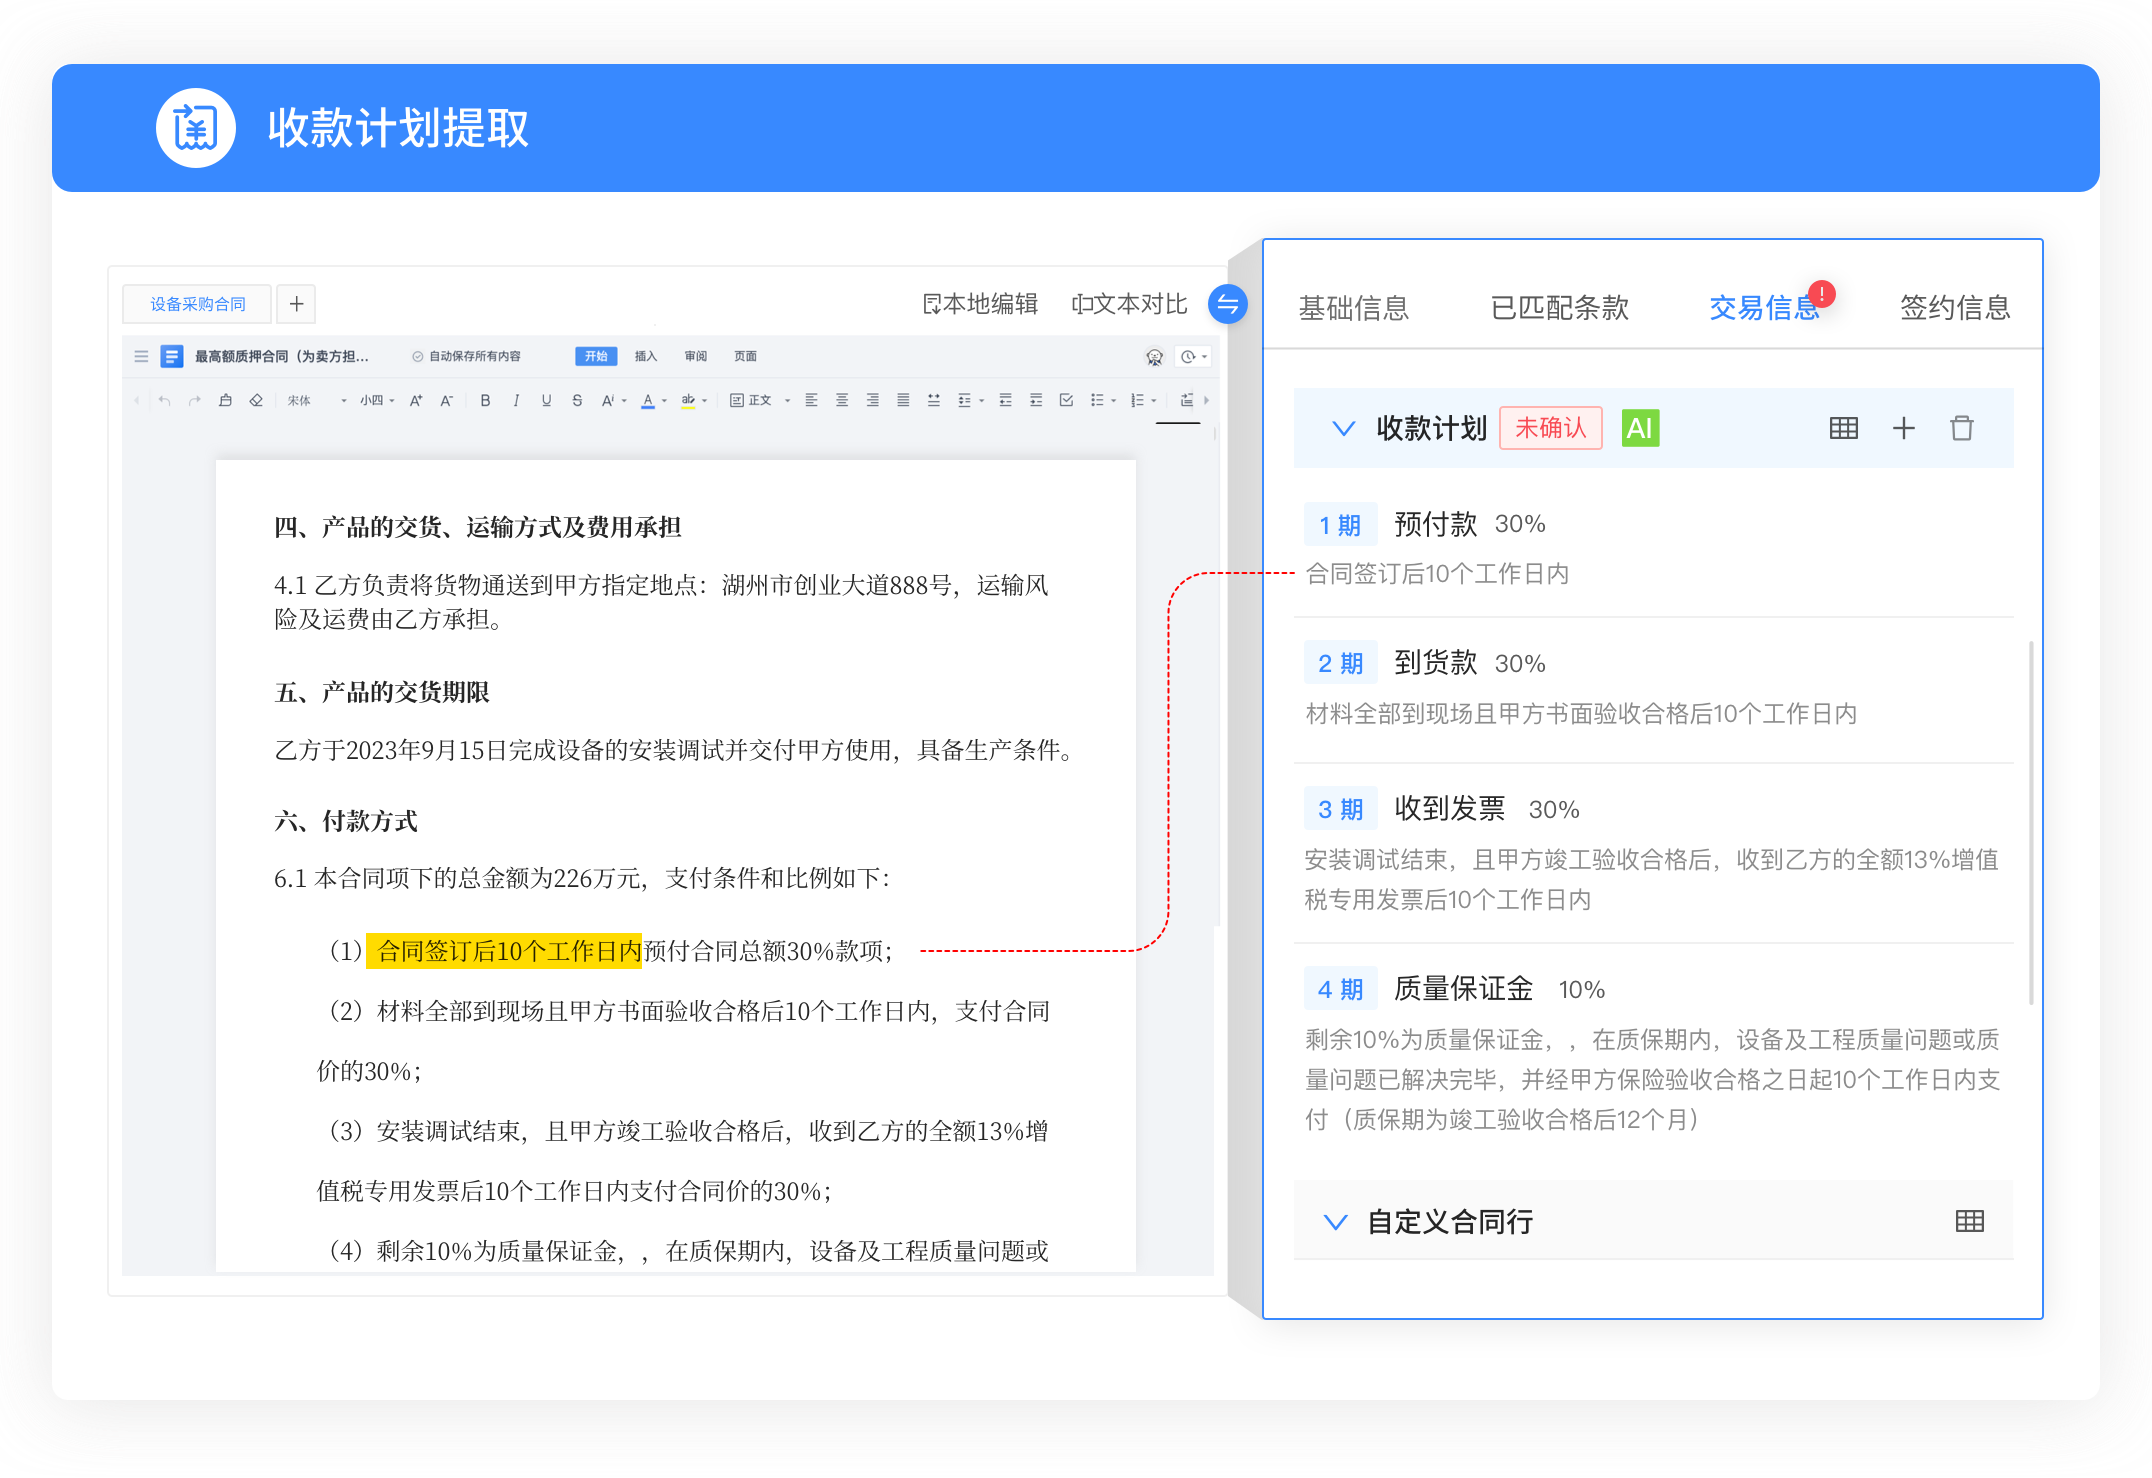
Task: Apply superscript formatting icon
Action: pos(608,400)
